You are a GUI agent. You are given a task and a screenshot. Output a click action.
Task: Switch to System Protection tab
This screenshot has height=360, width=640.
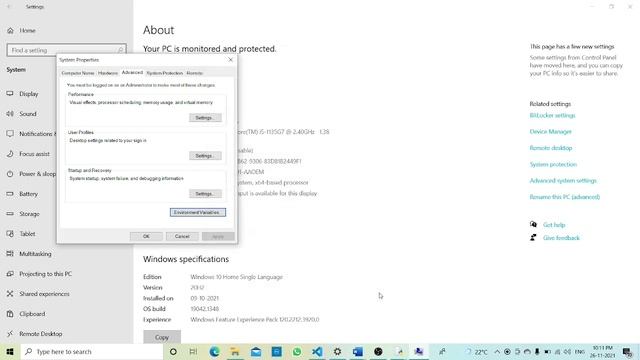(164, 73)
